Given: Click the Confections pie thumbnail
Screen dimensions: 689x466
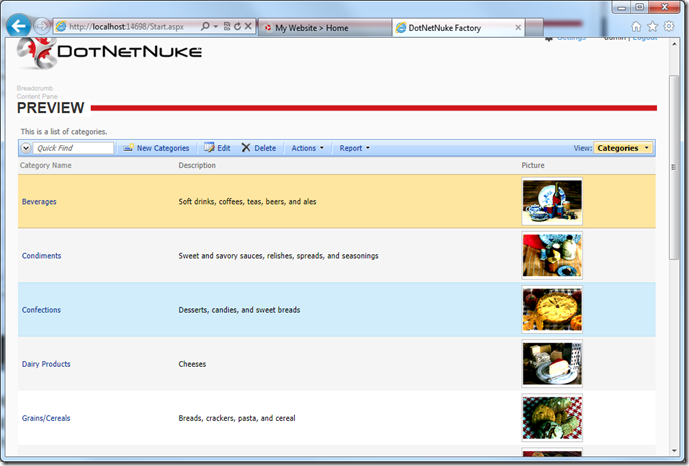Looking at the screenshot, I should click(552, 310).
